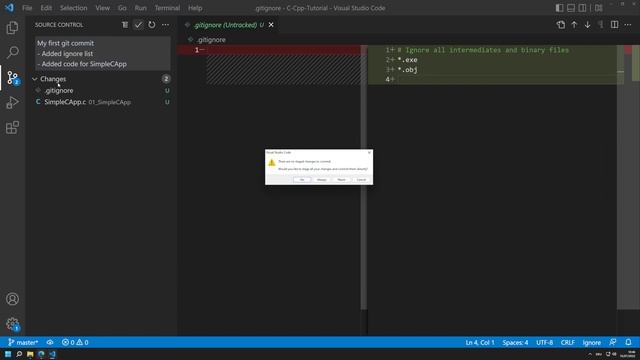Click the Refresh icon in Source Control

[152, 25]
